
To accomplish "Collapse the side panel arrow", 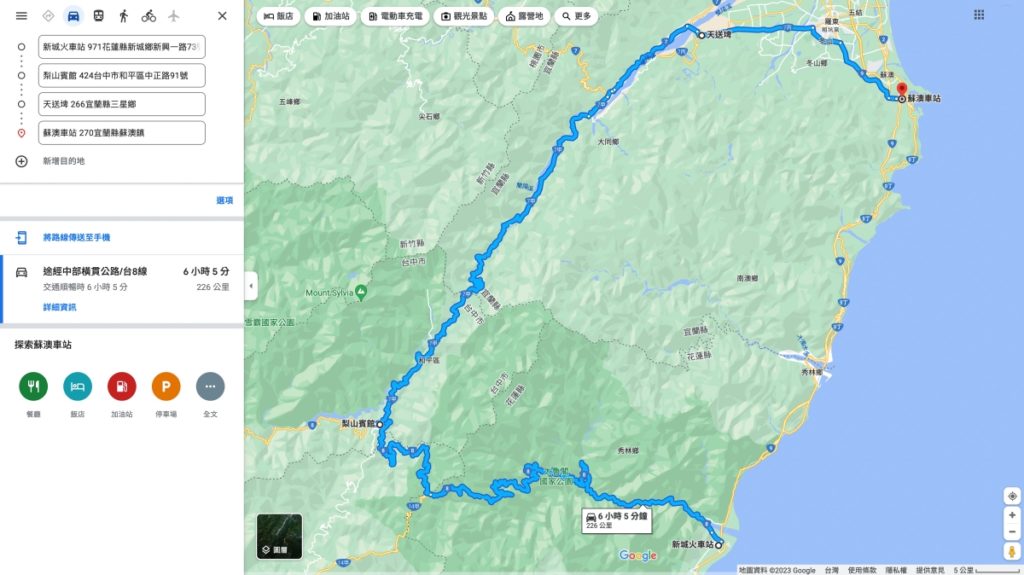I will click(x=251, y=286).
